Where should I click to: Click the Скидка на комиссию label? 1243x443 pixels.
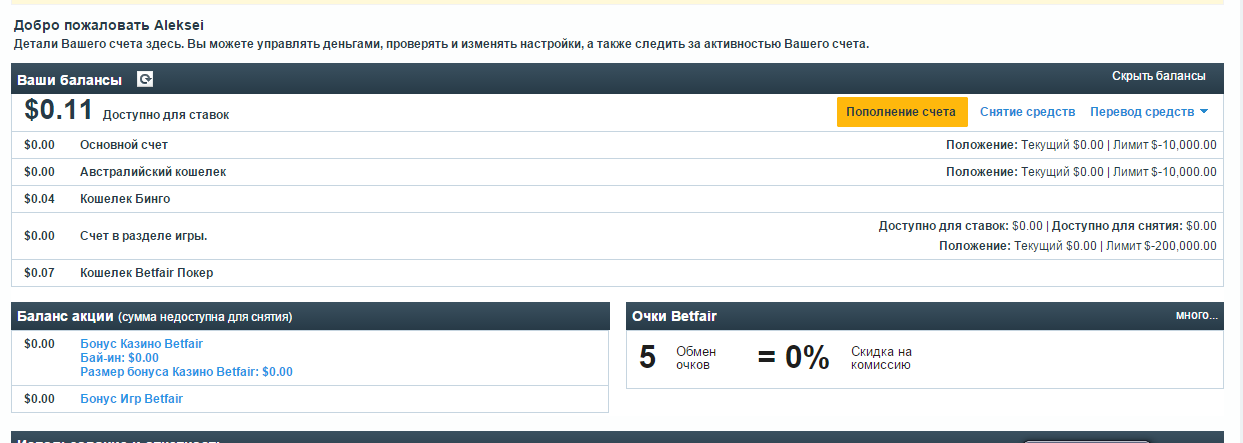tap(882, 358)
